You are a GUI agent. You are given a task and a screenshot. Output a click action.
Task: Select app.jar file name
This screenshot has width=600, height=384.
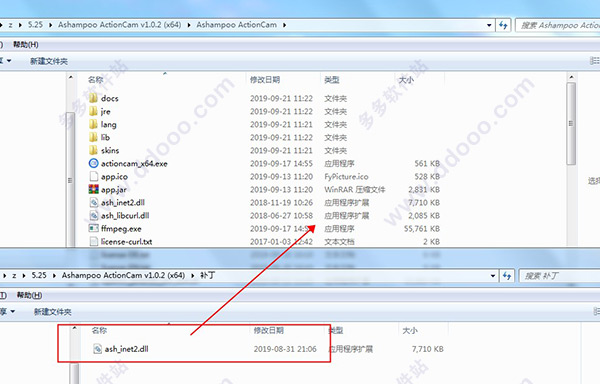tap(114, 190)
